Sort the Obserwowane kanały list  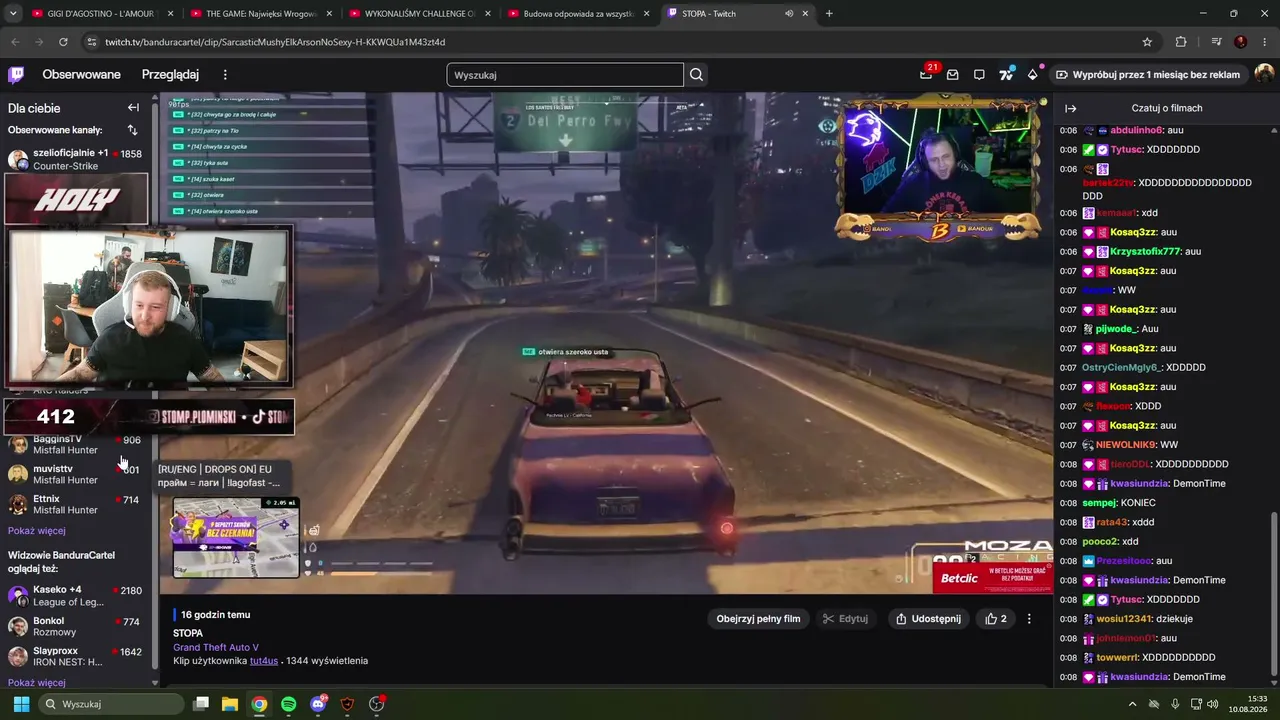click(132, 130)
